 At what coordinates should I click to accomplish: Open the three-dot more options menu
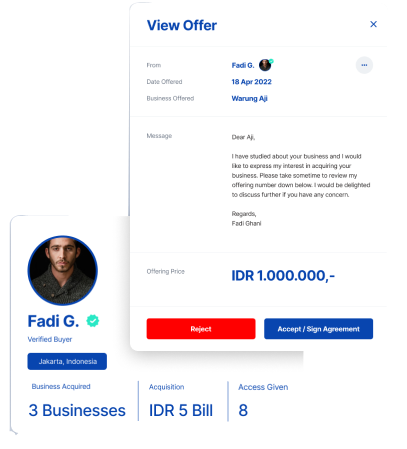[364, 65]
